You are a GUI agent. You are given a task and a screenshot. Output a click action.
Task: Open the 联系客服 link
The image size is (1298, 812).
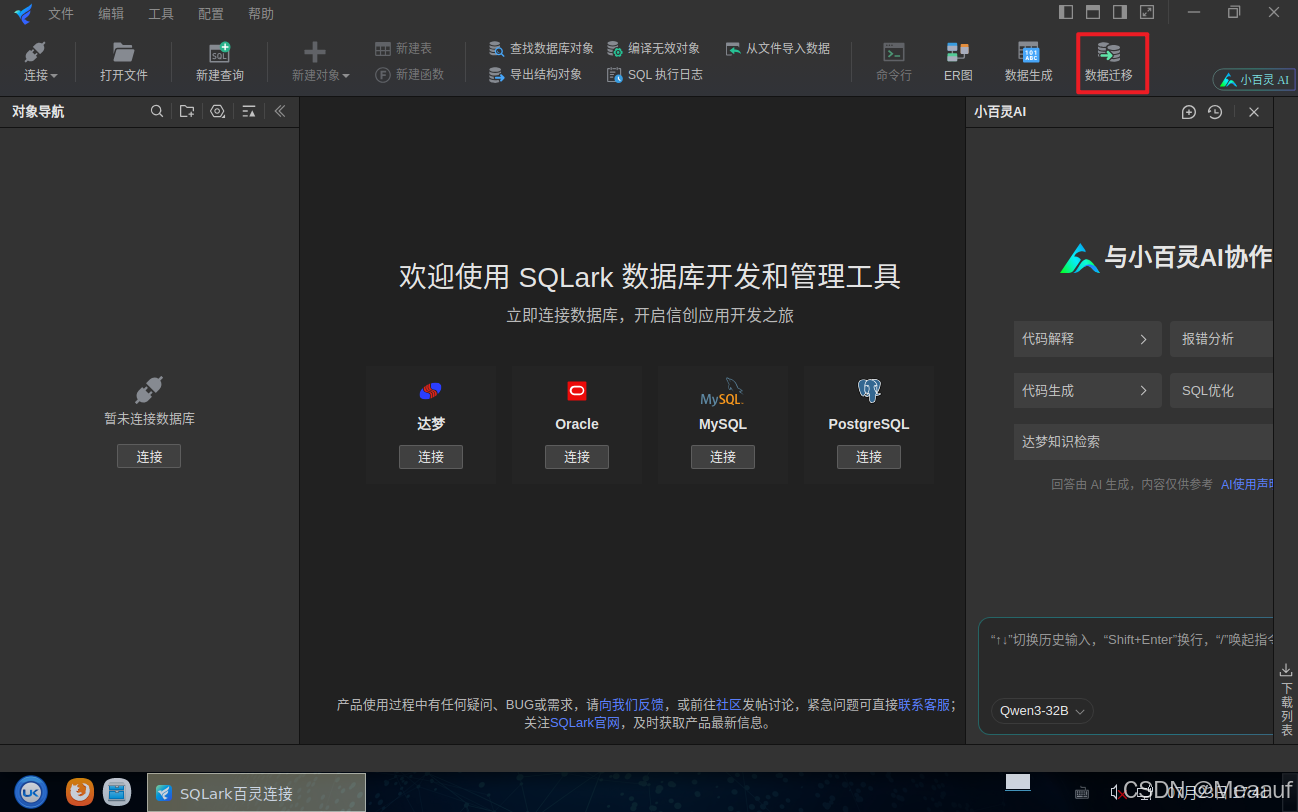(x=924, y=705)
